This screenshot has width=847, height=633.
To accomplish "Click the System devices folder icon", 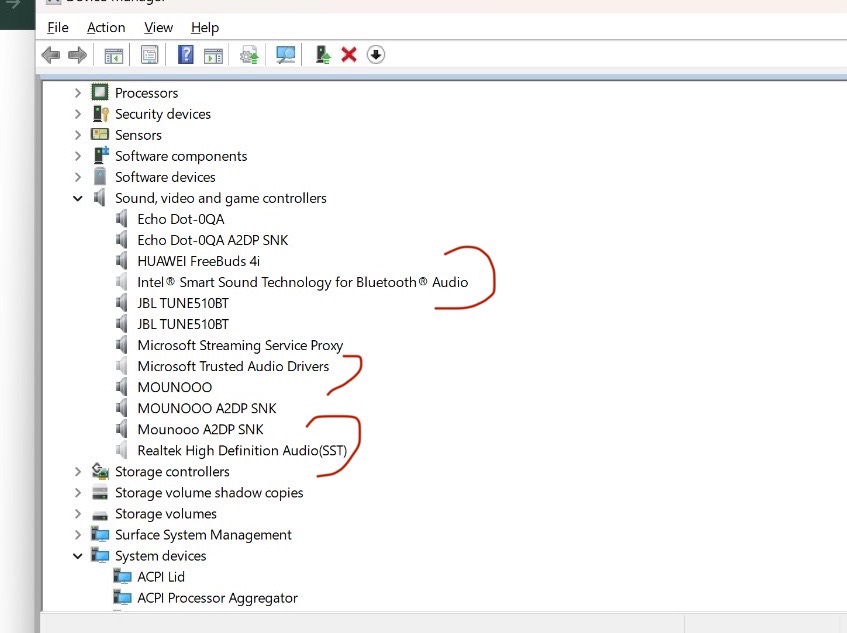I will pyautogui.click(x=100, y=555).
